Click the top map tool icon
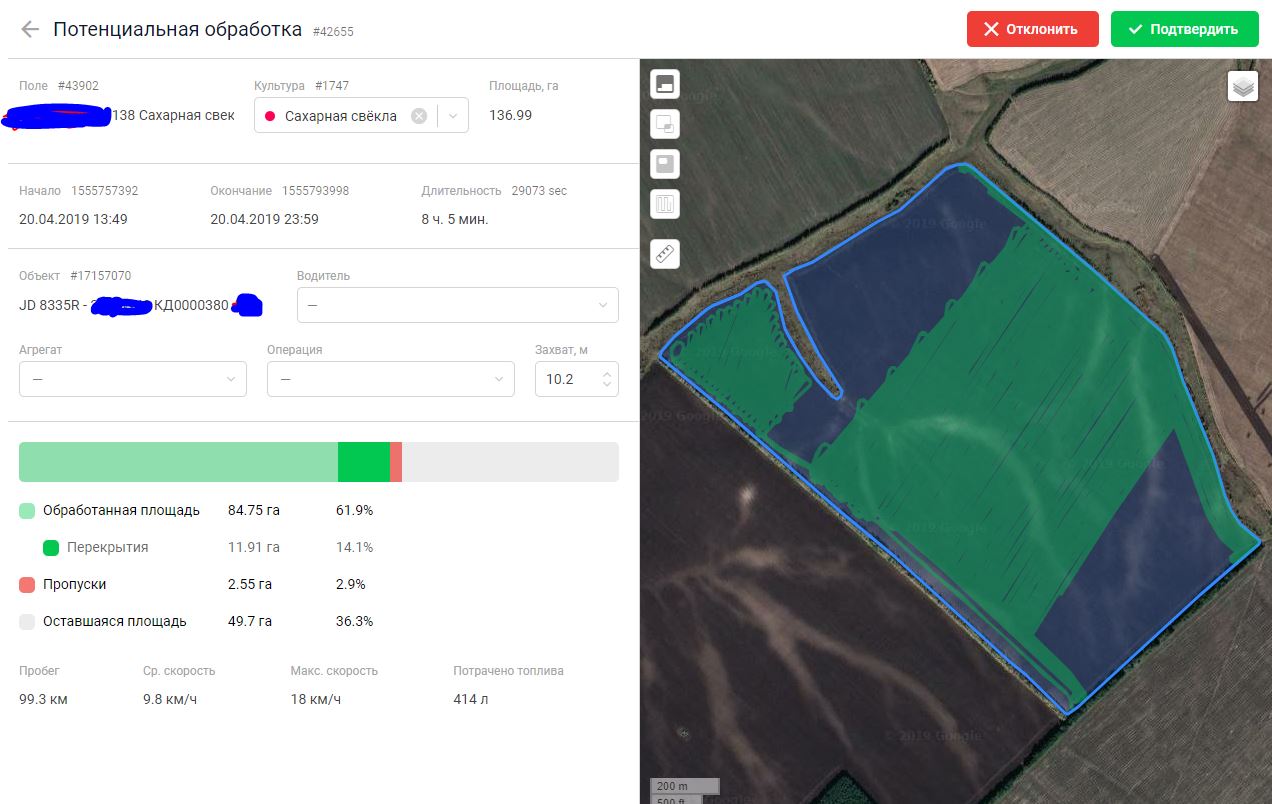 665,84
